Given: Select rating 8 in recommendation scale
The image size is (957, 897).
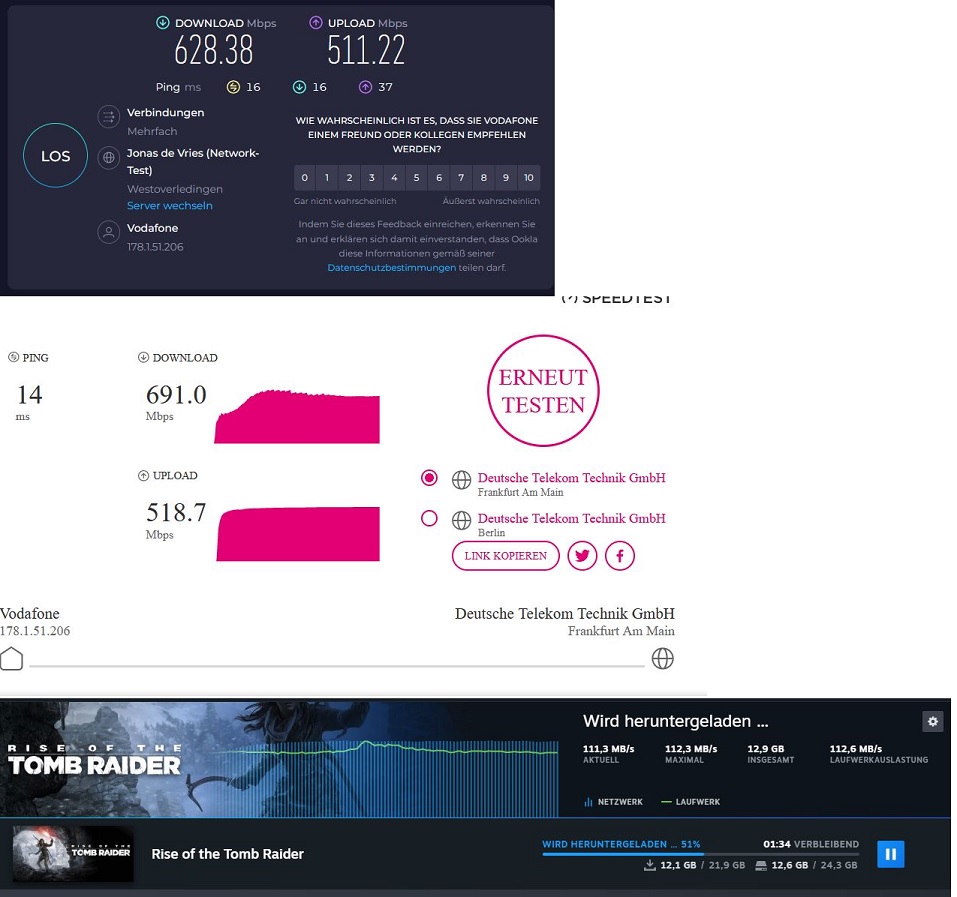Looking at the screenshot, I should (x=483, y=178).
